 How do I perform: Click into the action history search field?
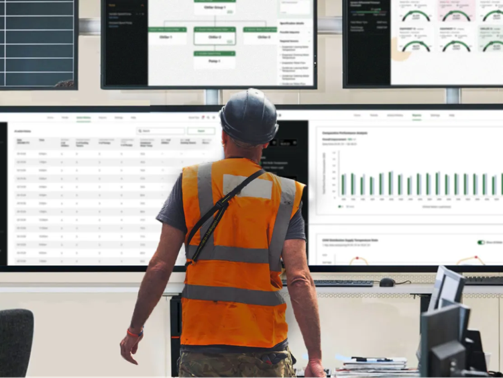click(160, 131)
